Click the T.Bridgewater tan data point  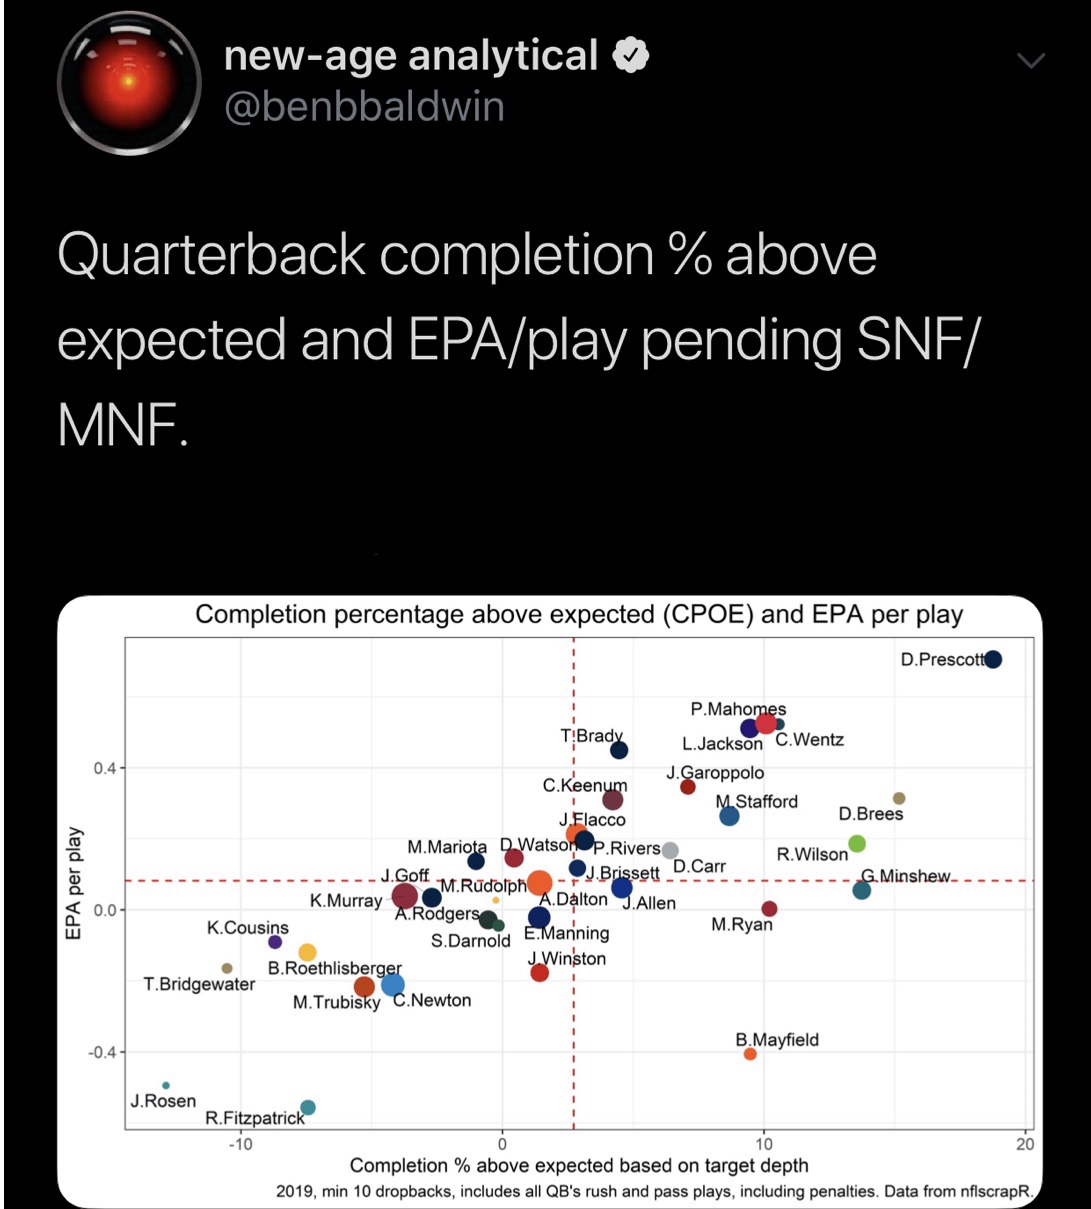pos(227,968)
